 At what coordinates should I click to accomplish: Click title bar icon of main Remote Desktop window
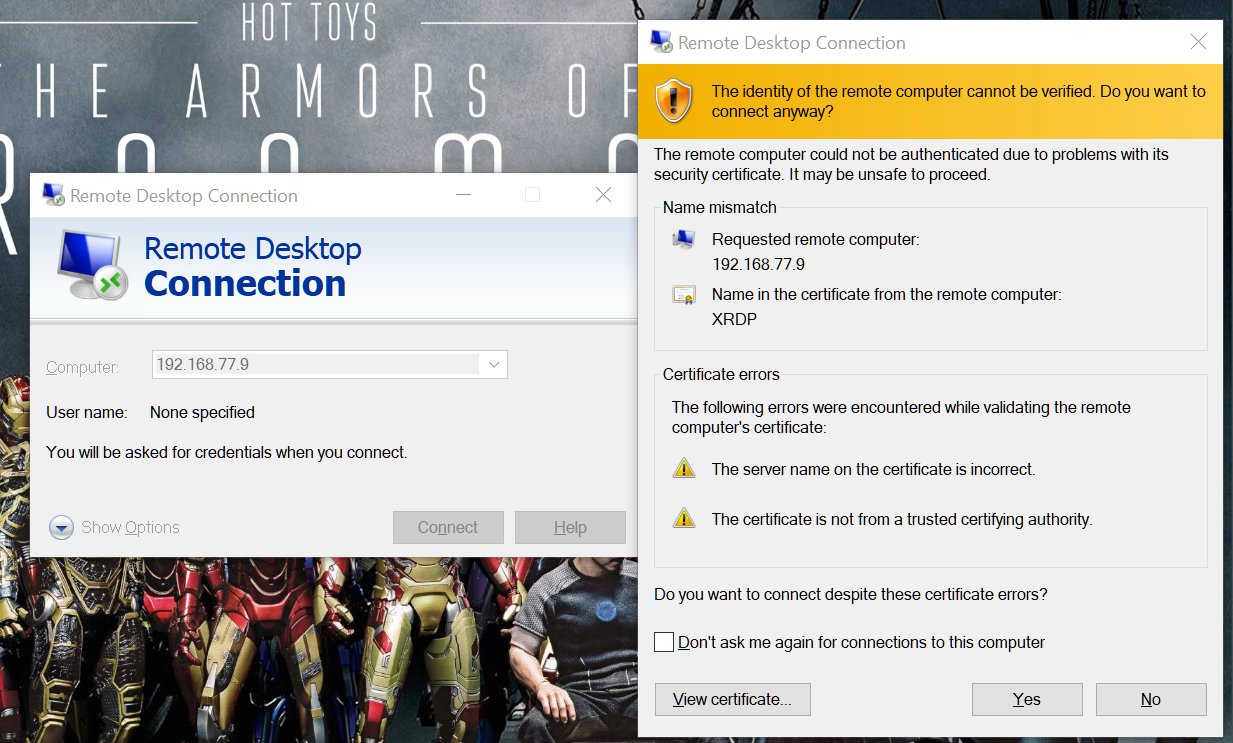point(53,195)
